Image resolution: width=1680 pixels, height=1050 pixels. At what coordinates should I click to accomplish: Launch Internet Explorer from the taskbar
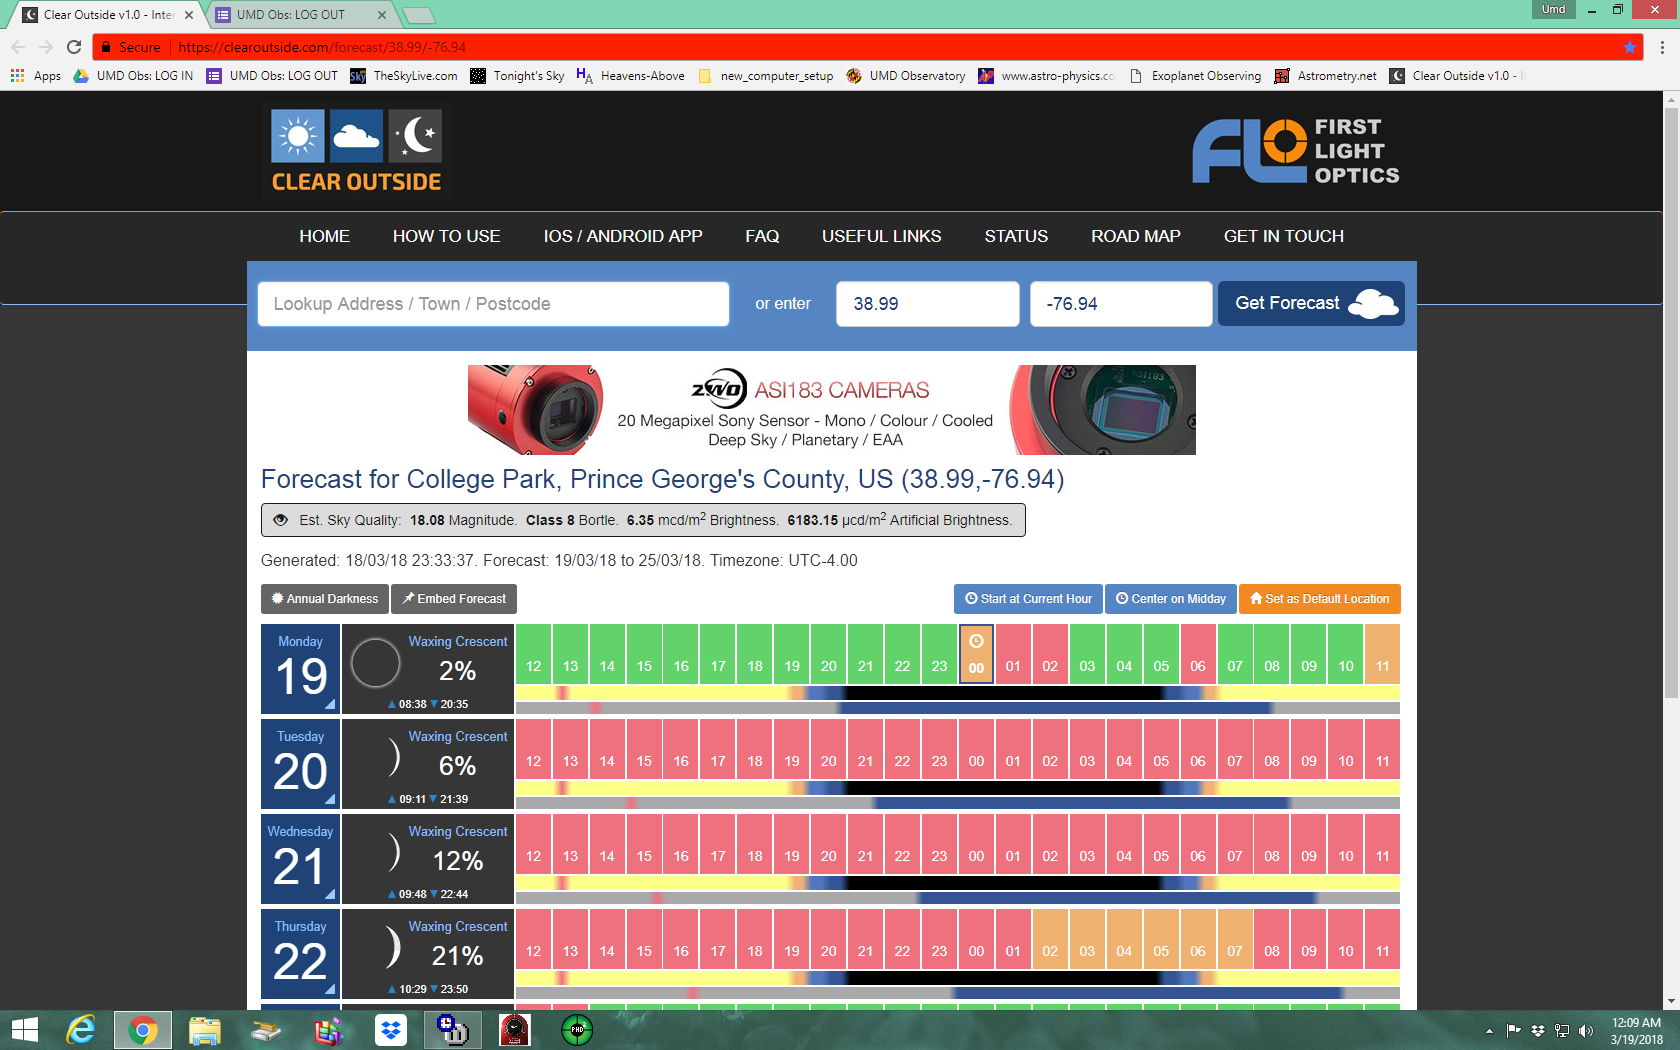[x=80, y=1029]
